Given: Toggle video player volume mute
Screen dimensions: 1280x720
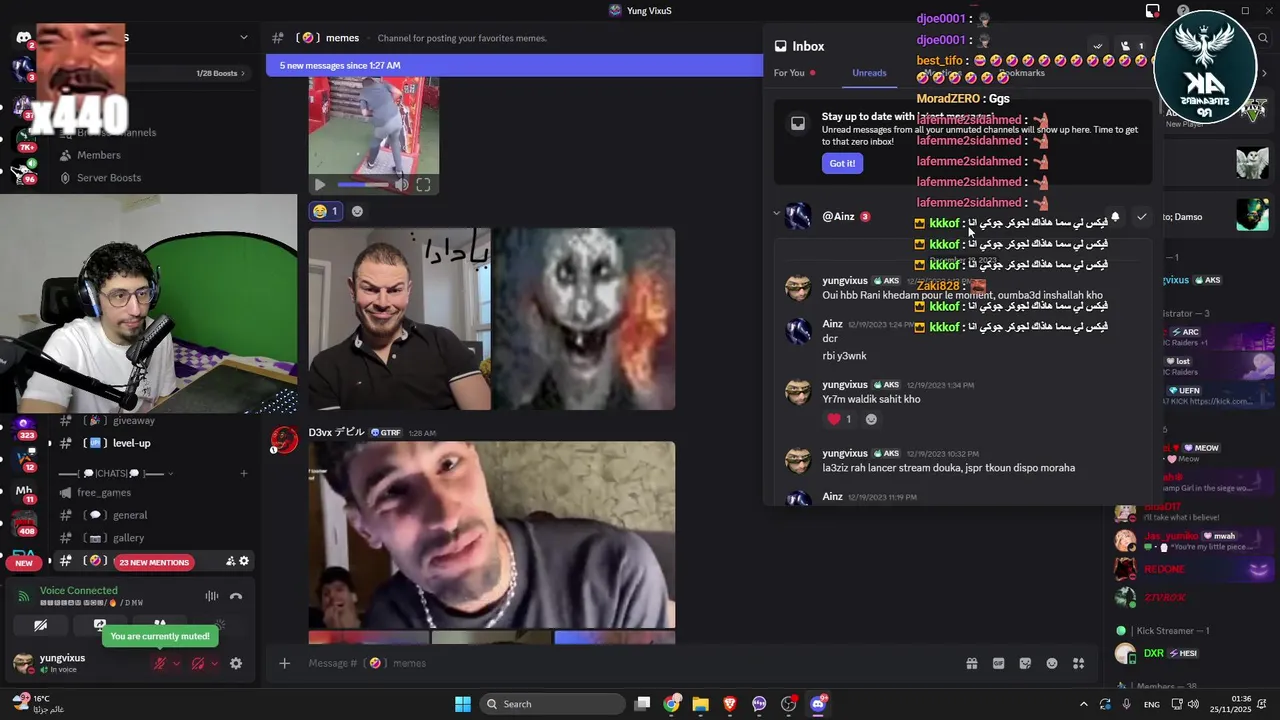Looking at the screenshot, I should point(401,185).
